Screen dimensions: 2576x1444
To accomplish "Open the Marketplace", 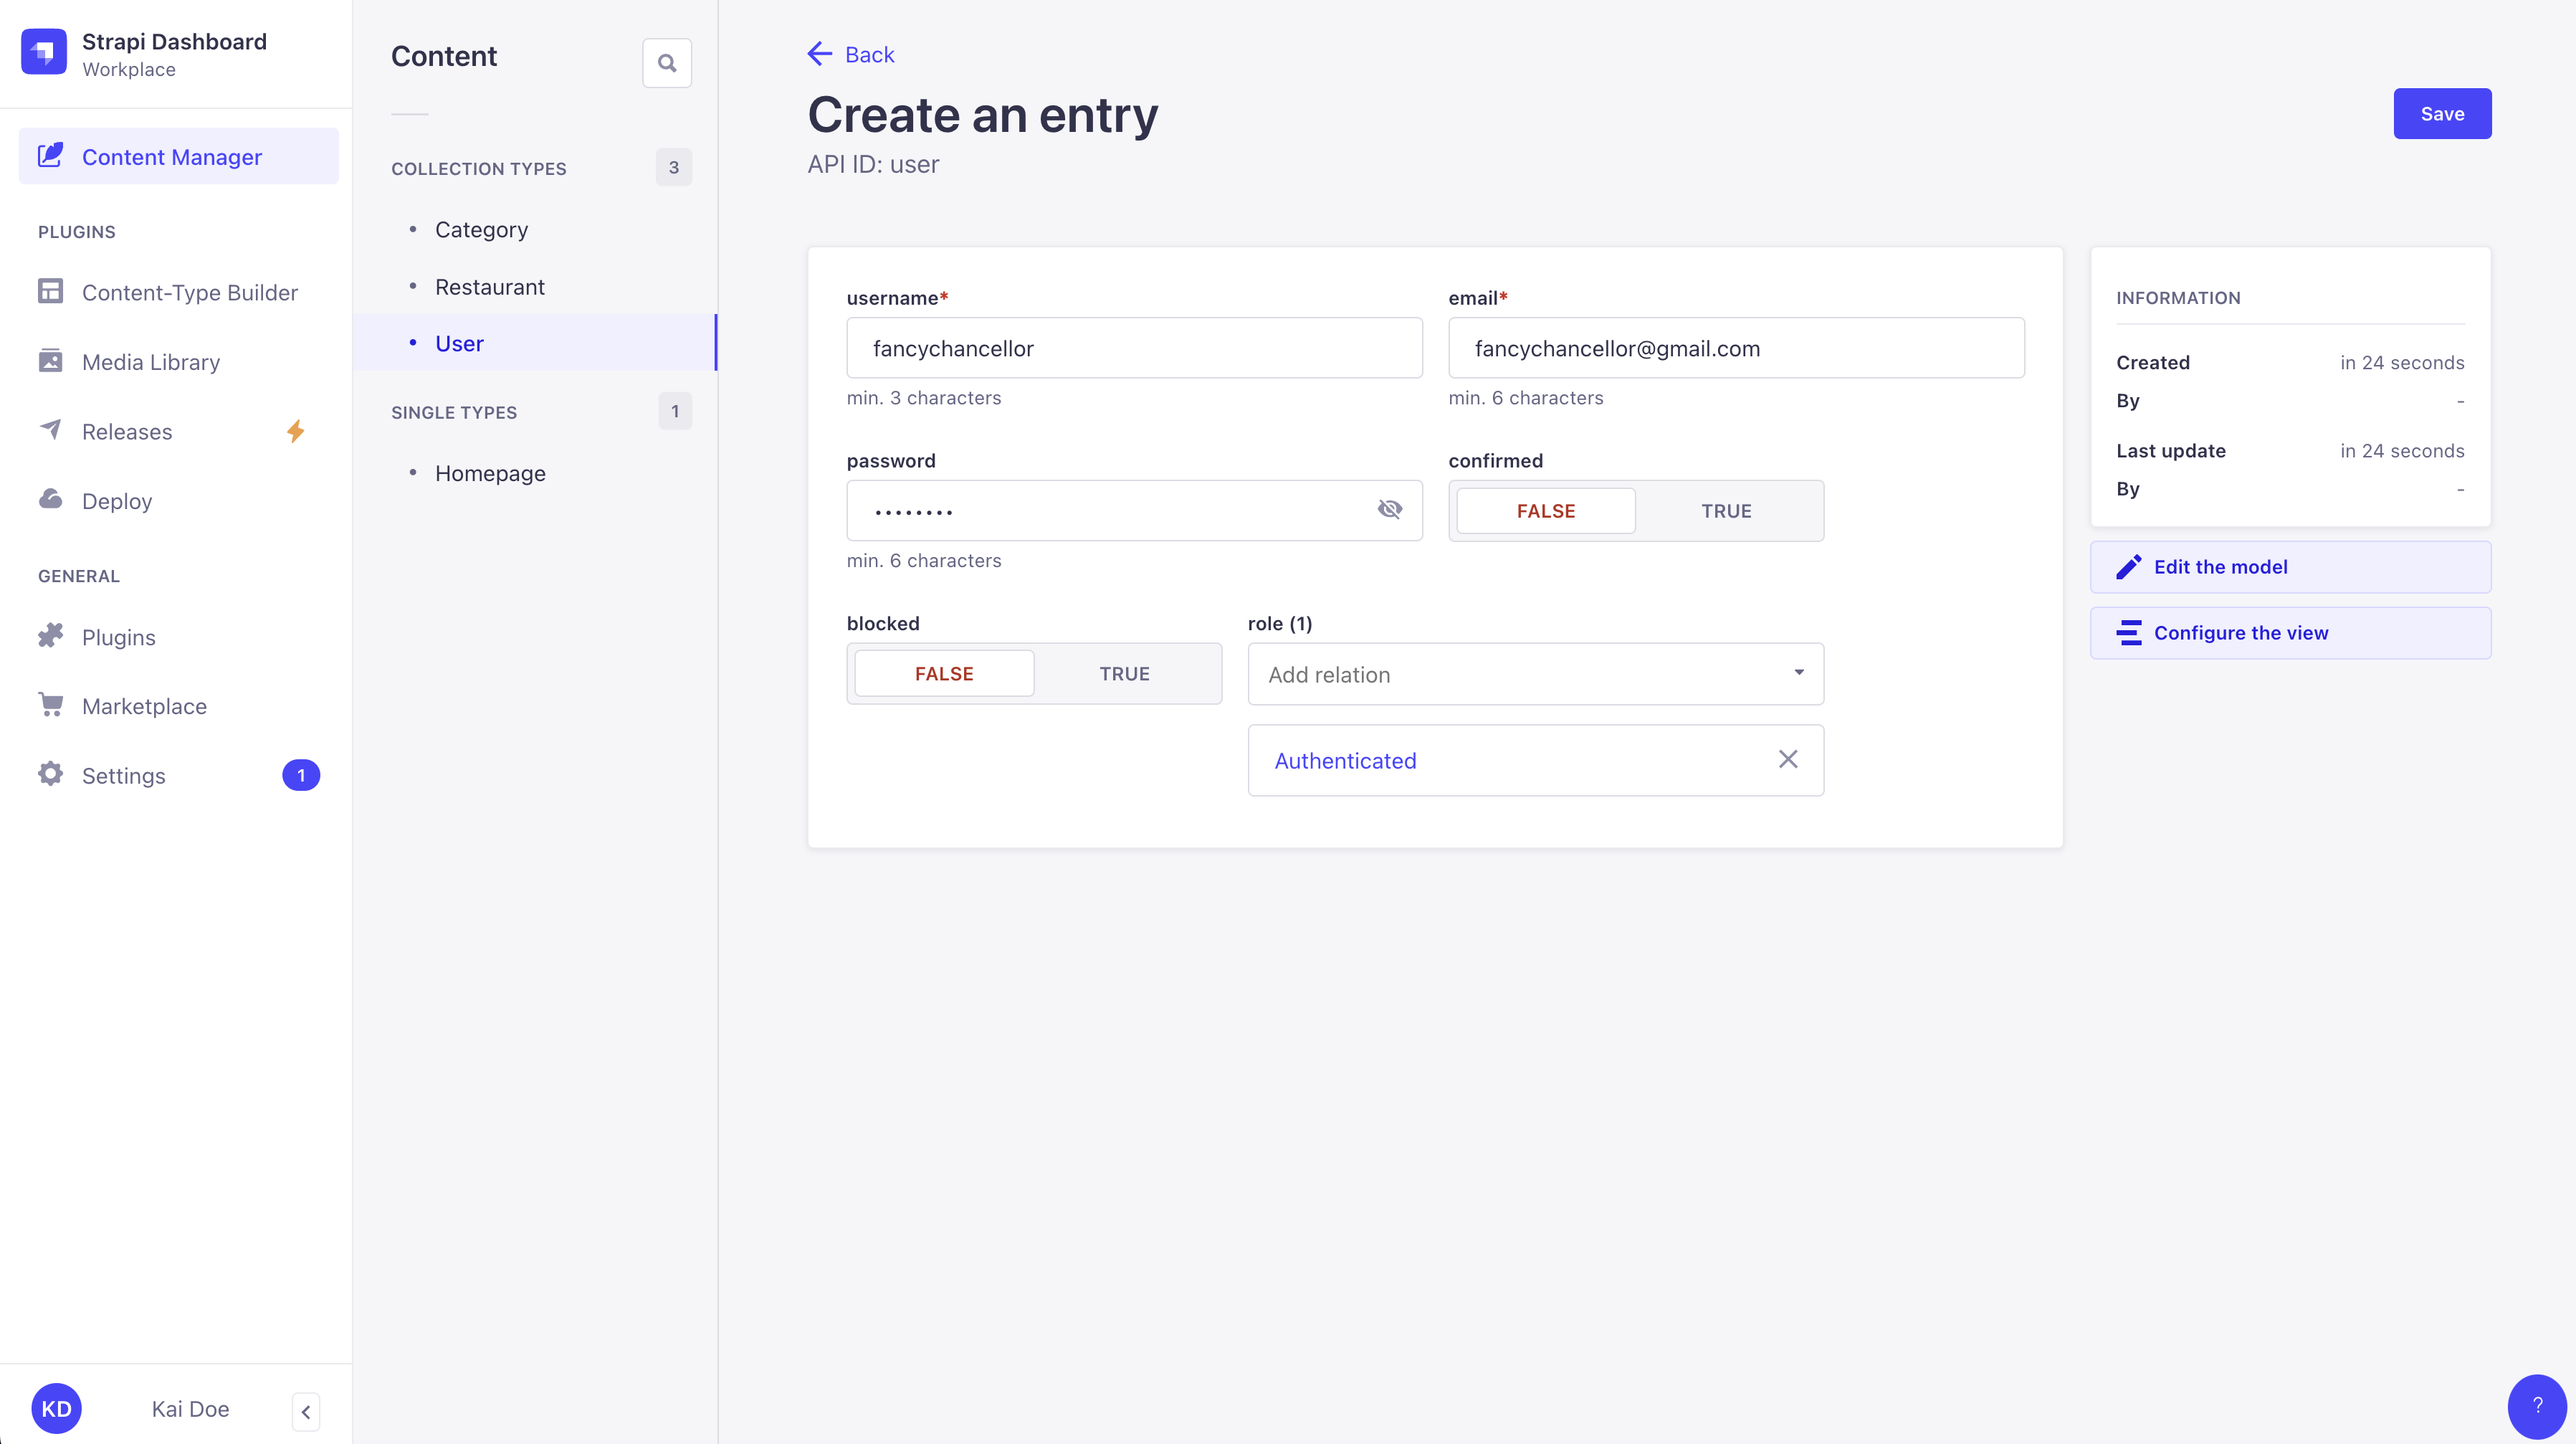I will pyautogui.click(x=143, y=705).
